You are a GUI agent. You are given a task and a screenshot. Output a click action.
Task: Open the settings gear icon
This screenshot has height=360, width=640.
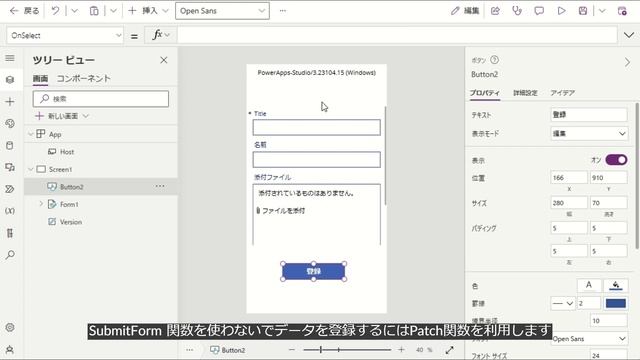[x=10, y=327]
